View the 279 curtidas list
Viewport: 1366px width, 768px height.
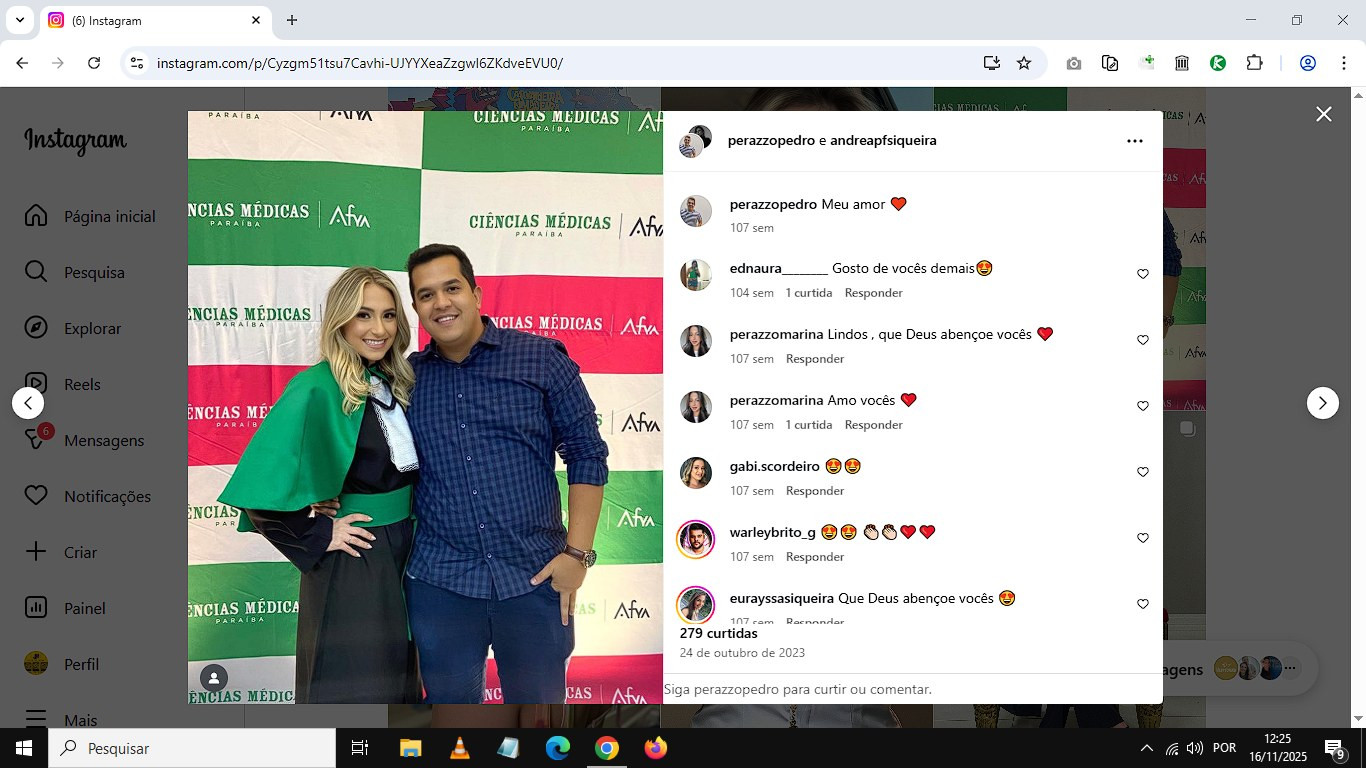coord(718,633)
